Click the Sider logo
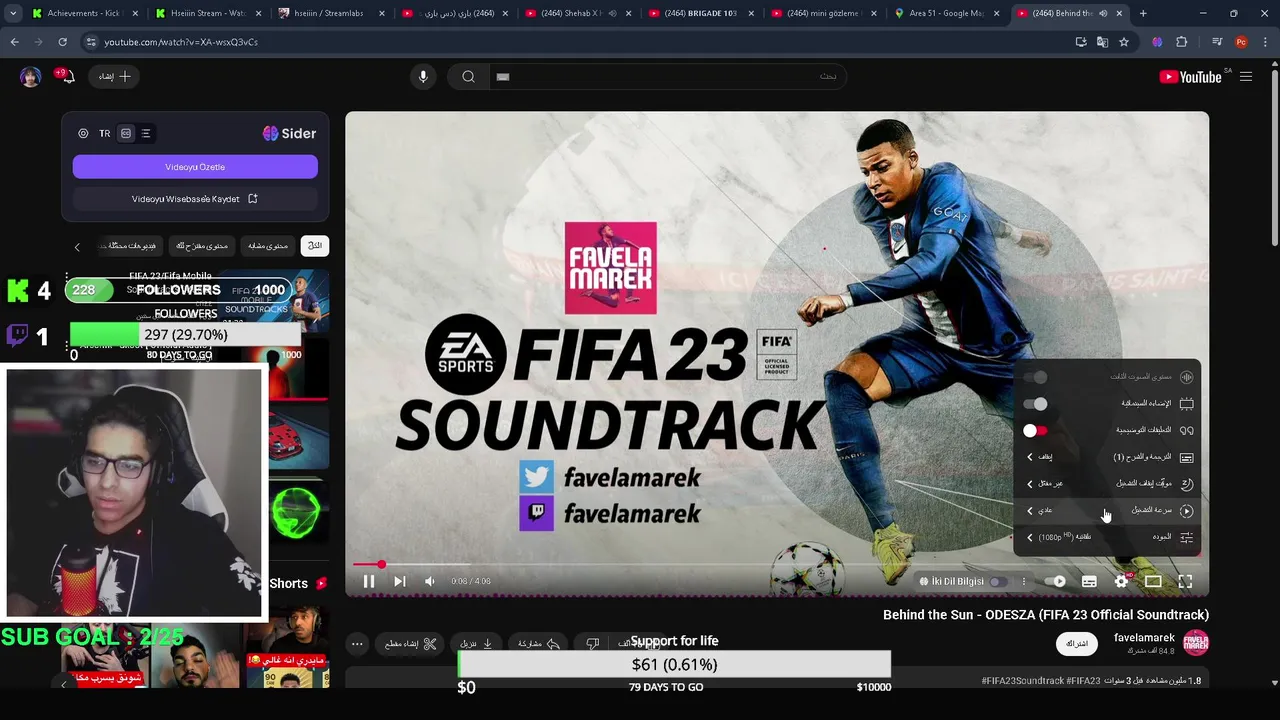This screenshot has width=1280, height=720. pyautogui.click(x=289, y=133)
